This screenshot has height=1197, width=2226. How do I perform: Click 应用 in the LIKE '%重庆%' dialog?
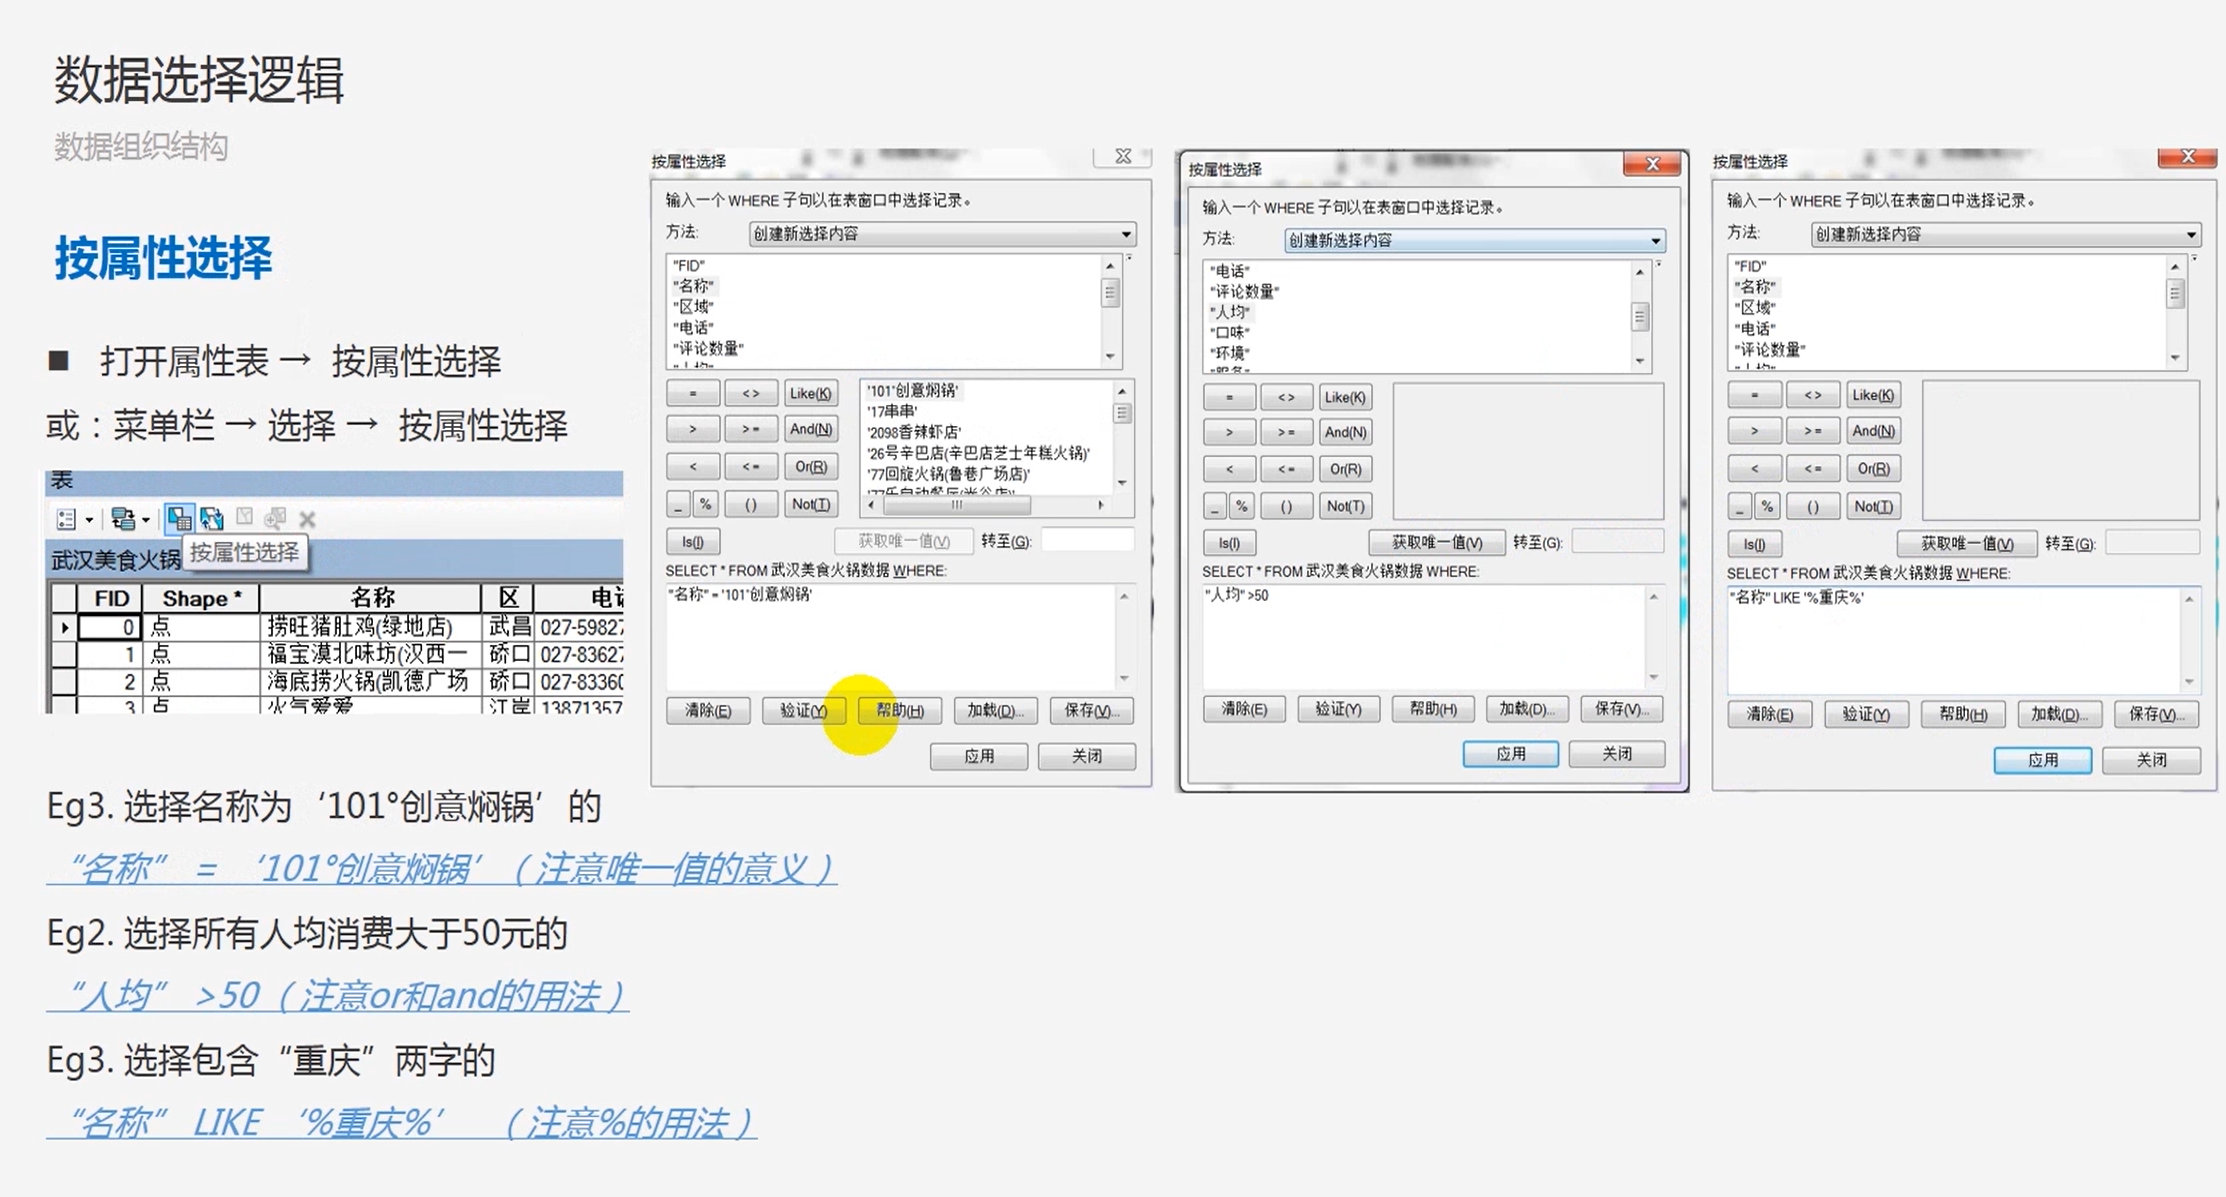2042,761
